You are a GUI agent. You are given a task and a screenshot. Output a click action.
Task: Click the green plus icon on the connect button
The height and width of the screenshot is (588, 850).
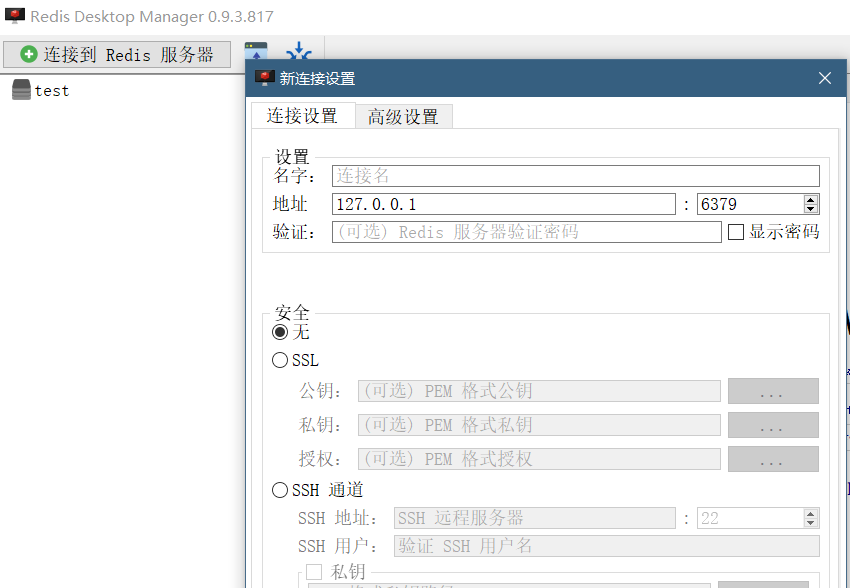pos(29,54)
